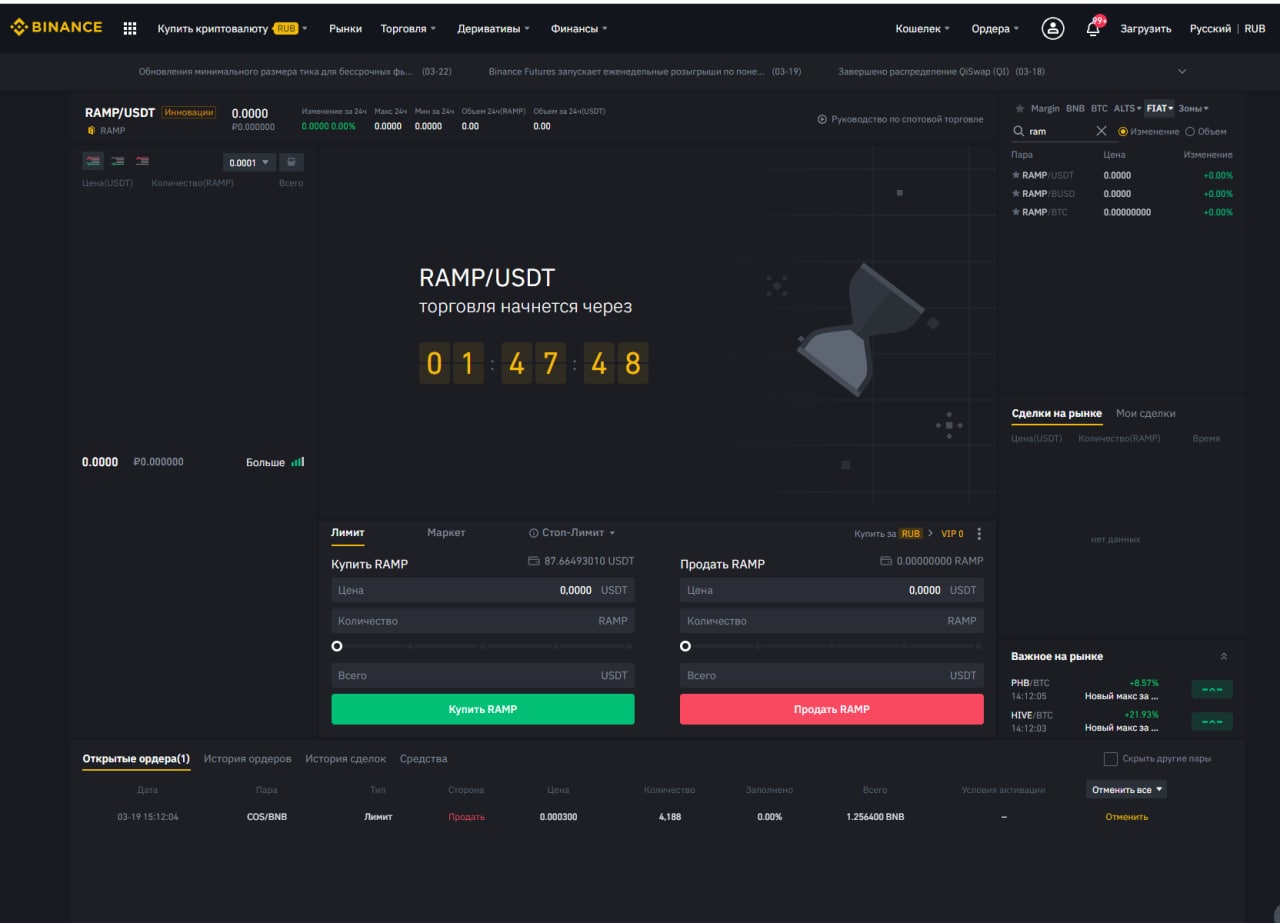
Task: Favorite the RAMP/BTC pair star
Action: point(1016,212)
